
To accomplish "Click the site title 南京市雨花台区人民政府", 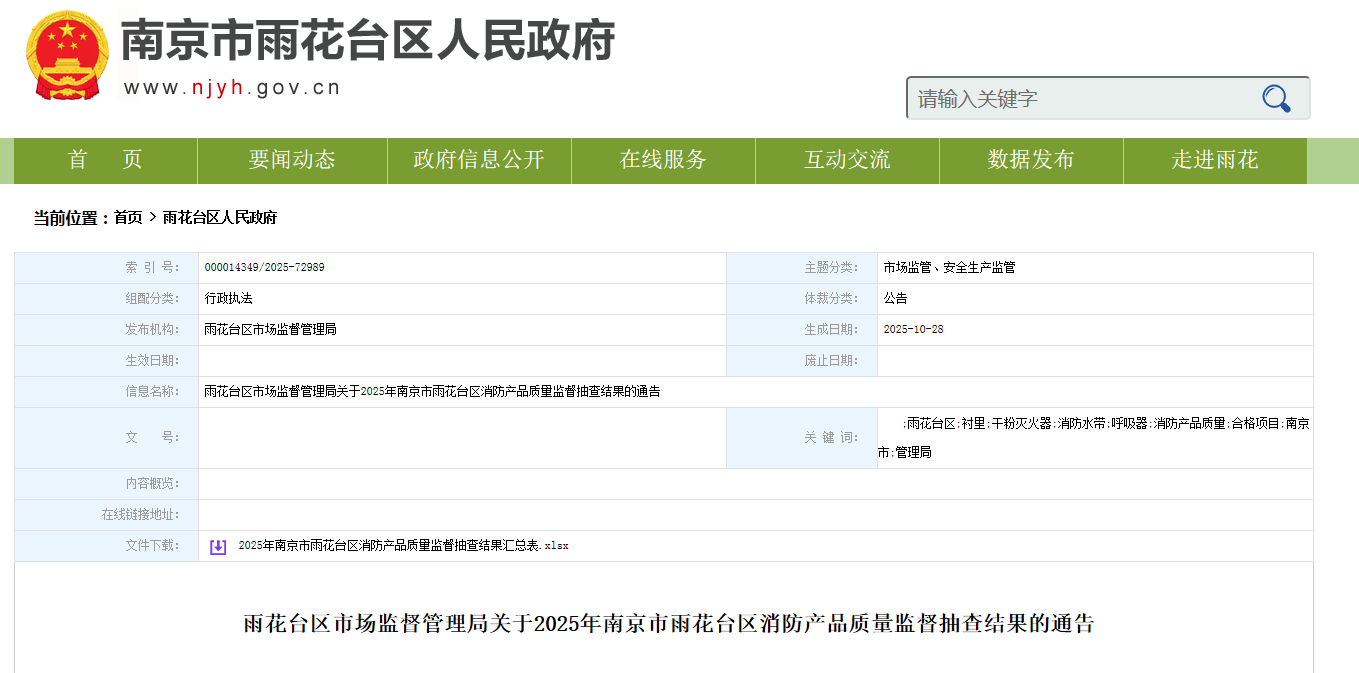I will (367, 41).
